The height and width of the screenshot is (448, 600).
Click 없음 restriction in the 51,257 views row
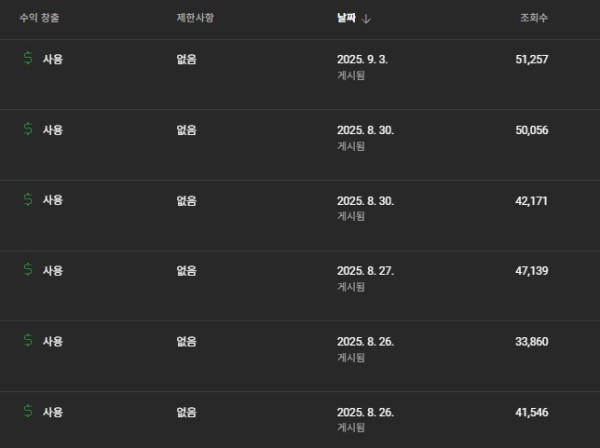[186, 59]
